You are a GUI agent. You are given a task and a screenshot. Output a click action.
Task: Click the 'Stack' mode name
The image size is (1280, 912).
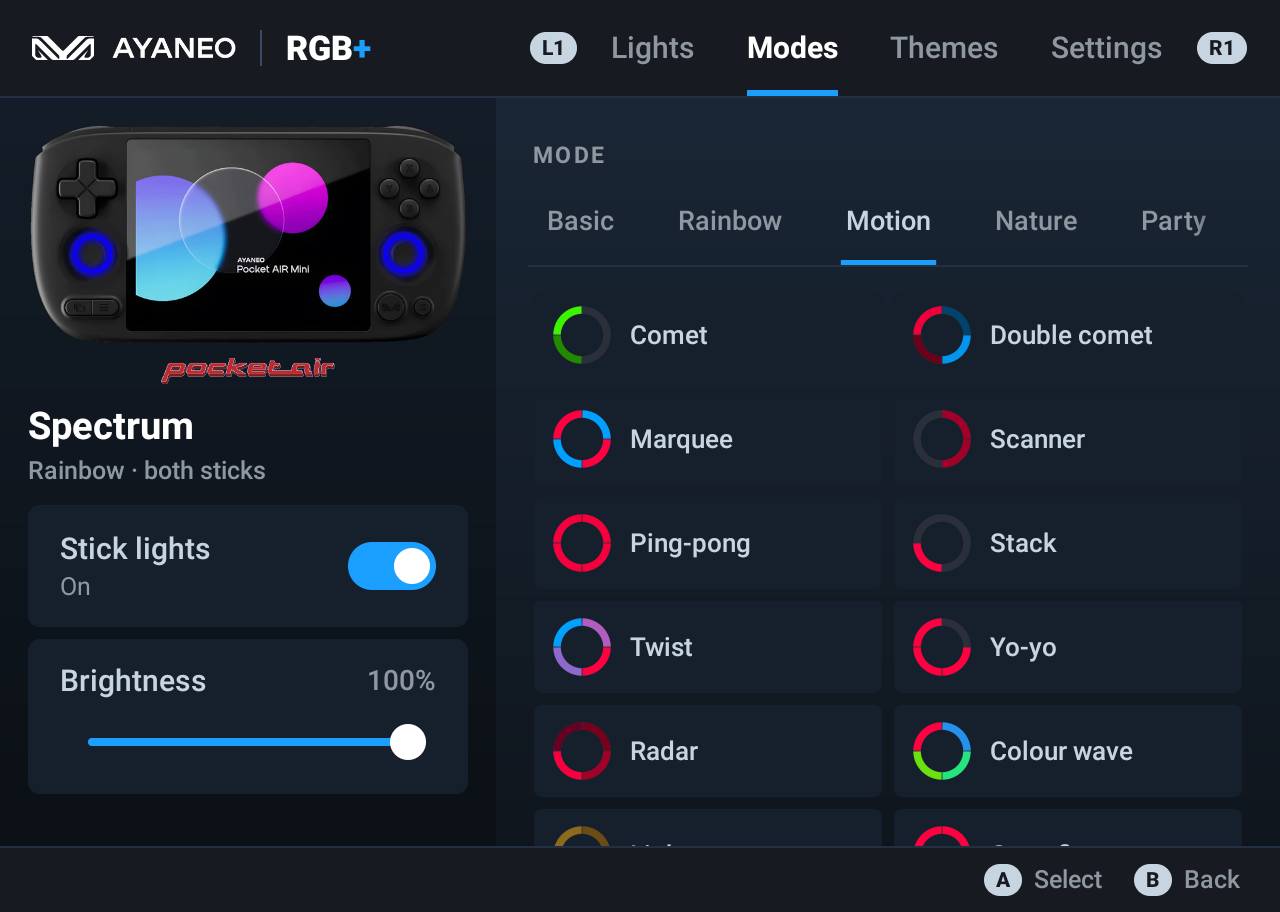(1023, 543)
